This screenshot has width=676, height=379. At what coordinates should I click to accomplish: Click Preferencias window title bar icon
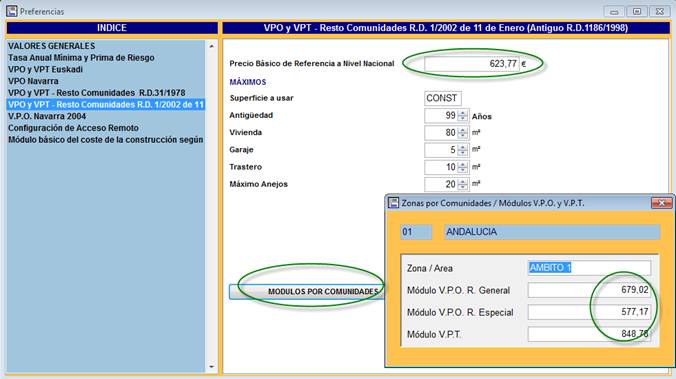coord(12,11)
